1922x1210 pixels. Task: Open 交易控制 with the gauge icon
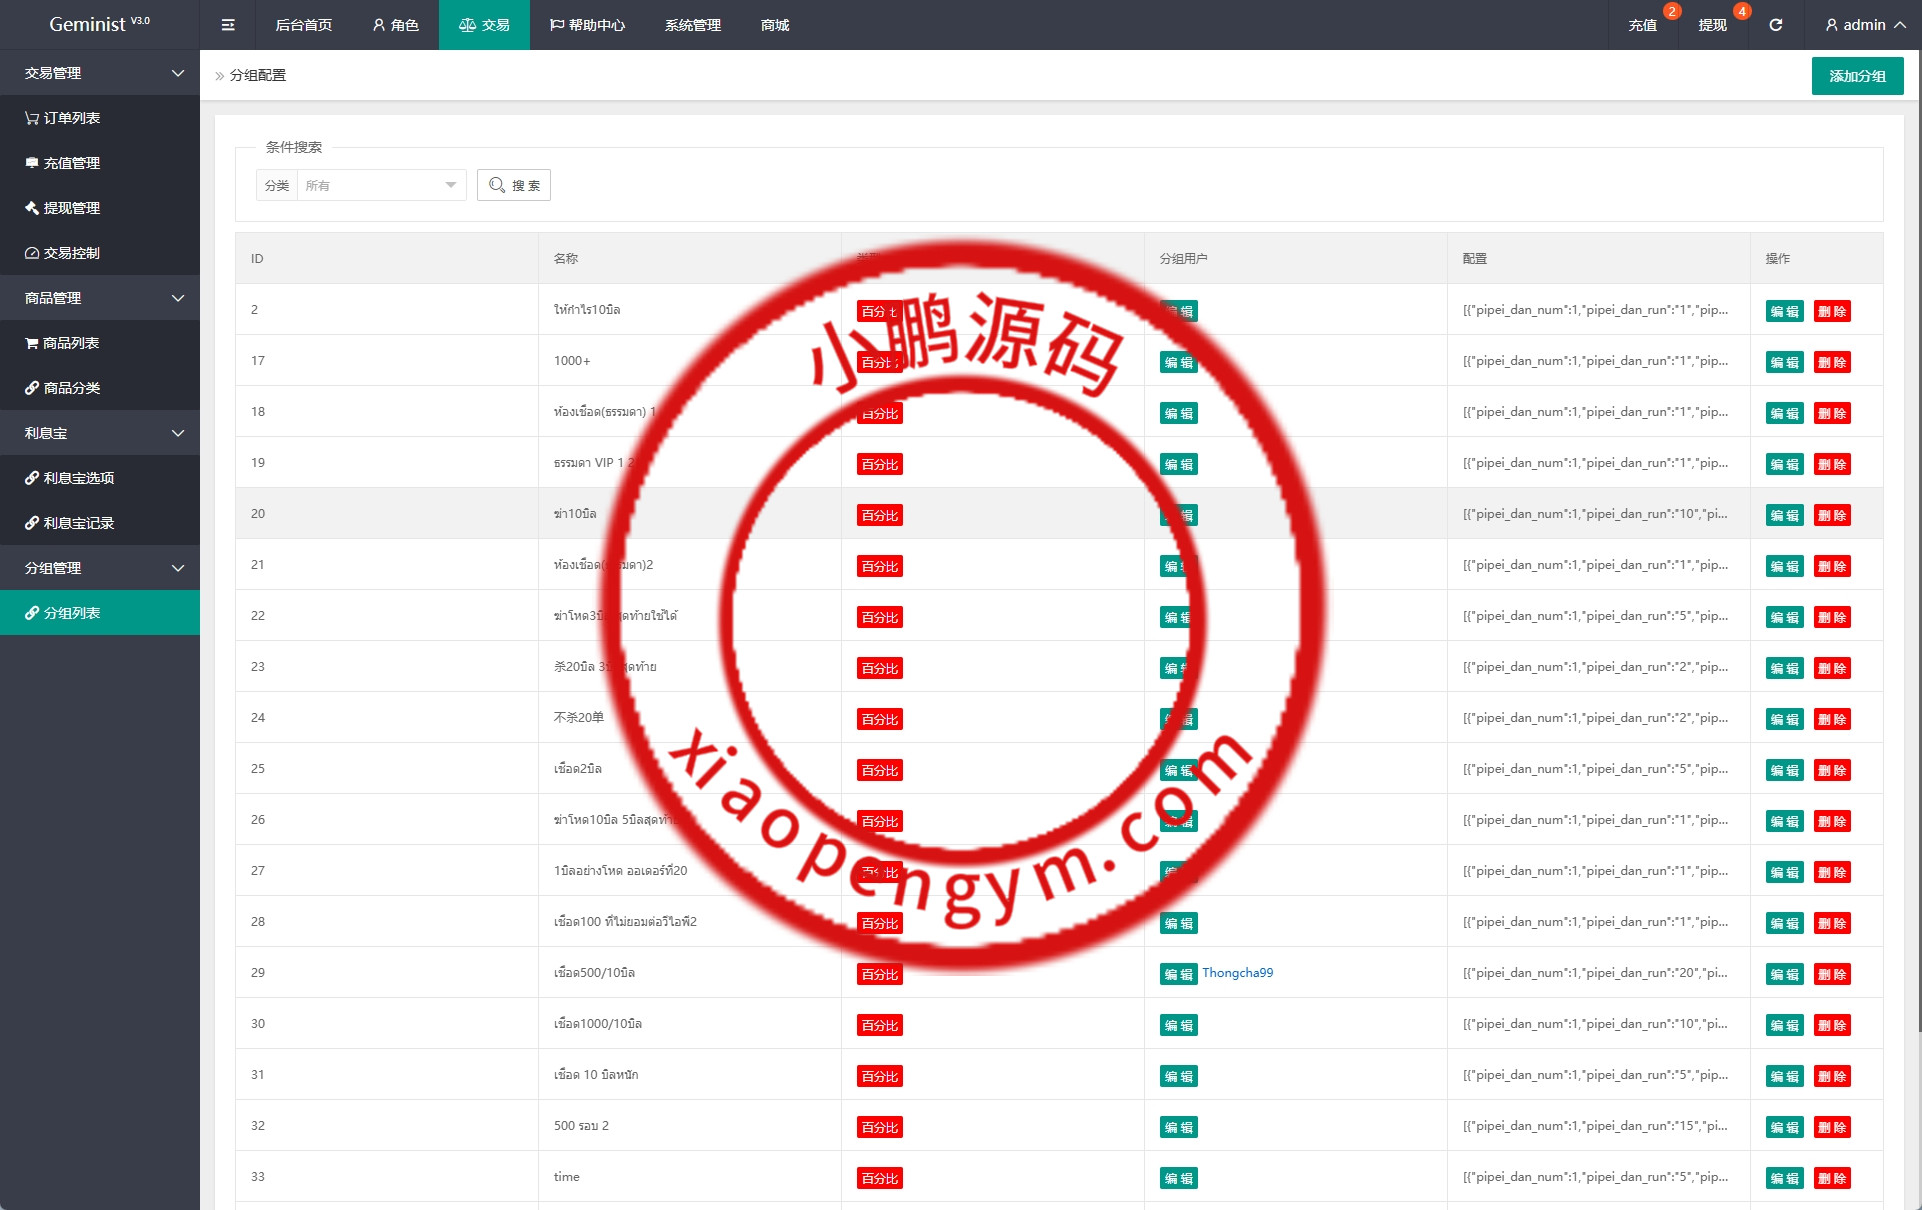[63, 253]
